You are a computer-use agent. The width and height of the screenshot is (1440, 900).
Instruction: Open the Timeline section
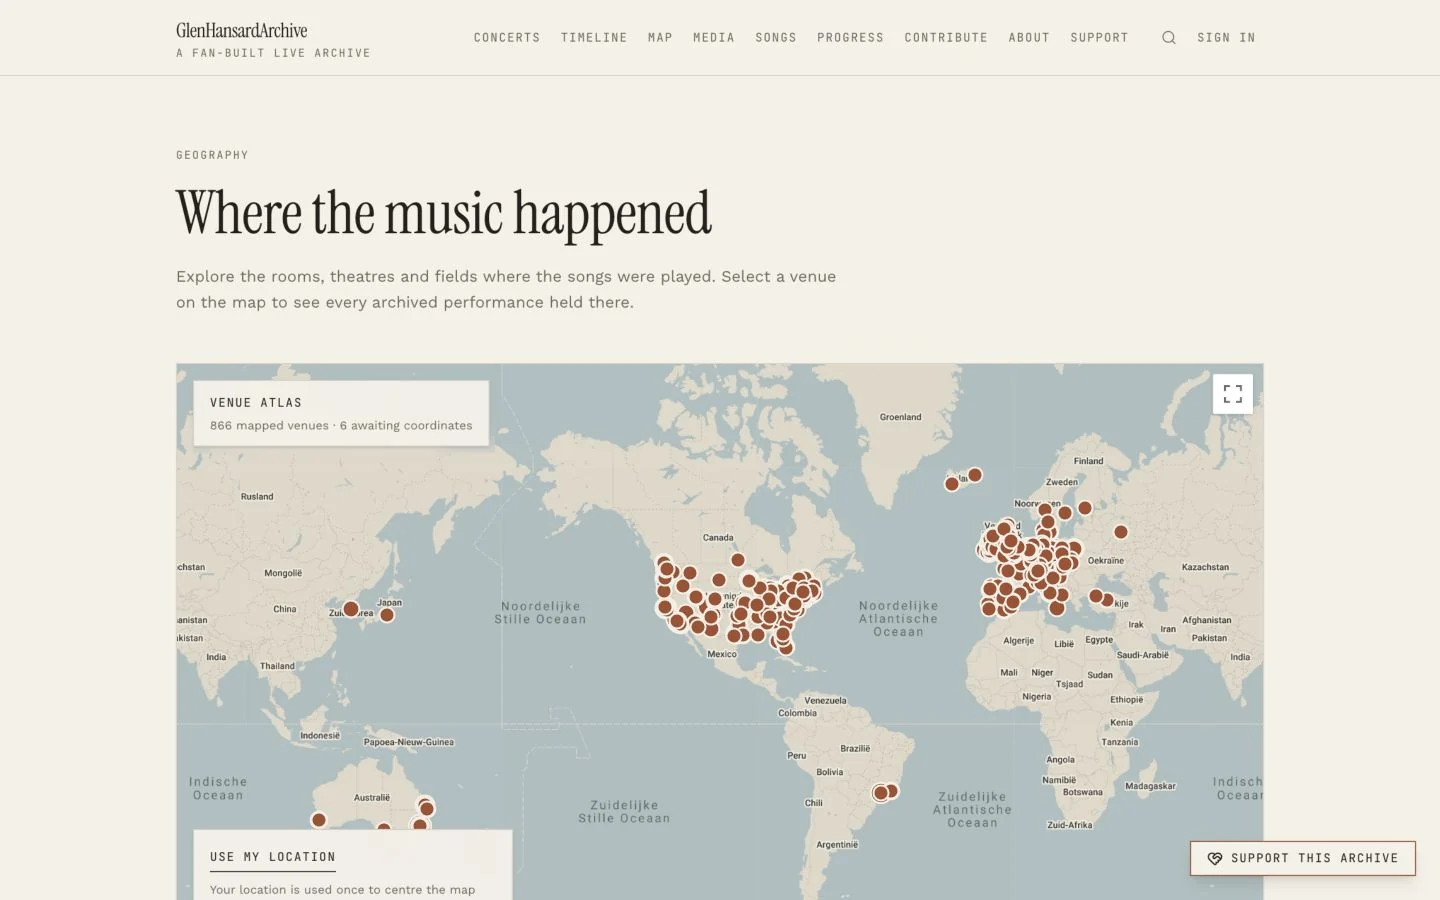click(x=594, y=38)
